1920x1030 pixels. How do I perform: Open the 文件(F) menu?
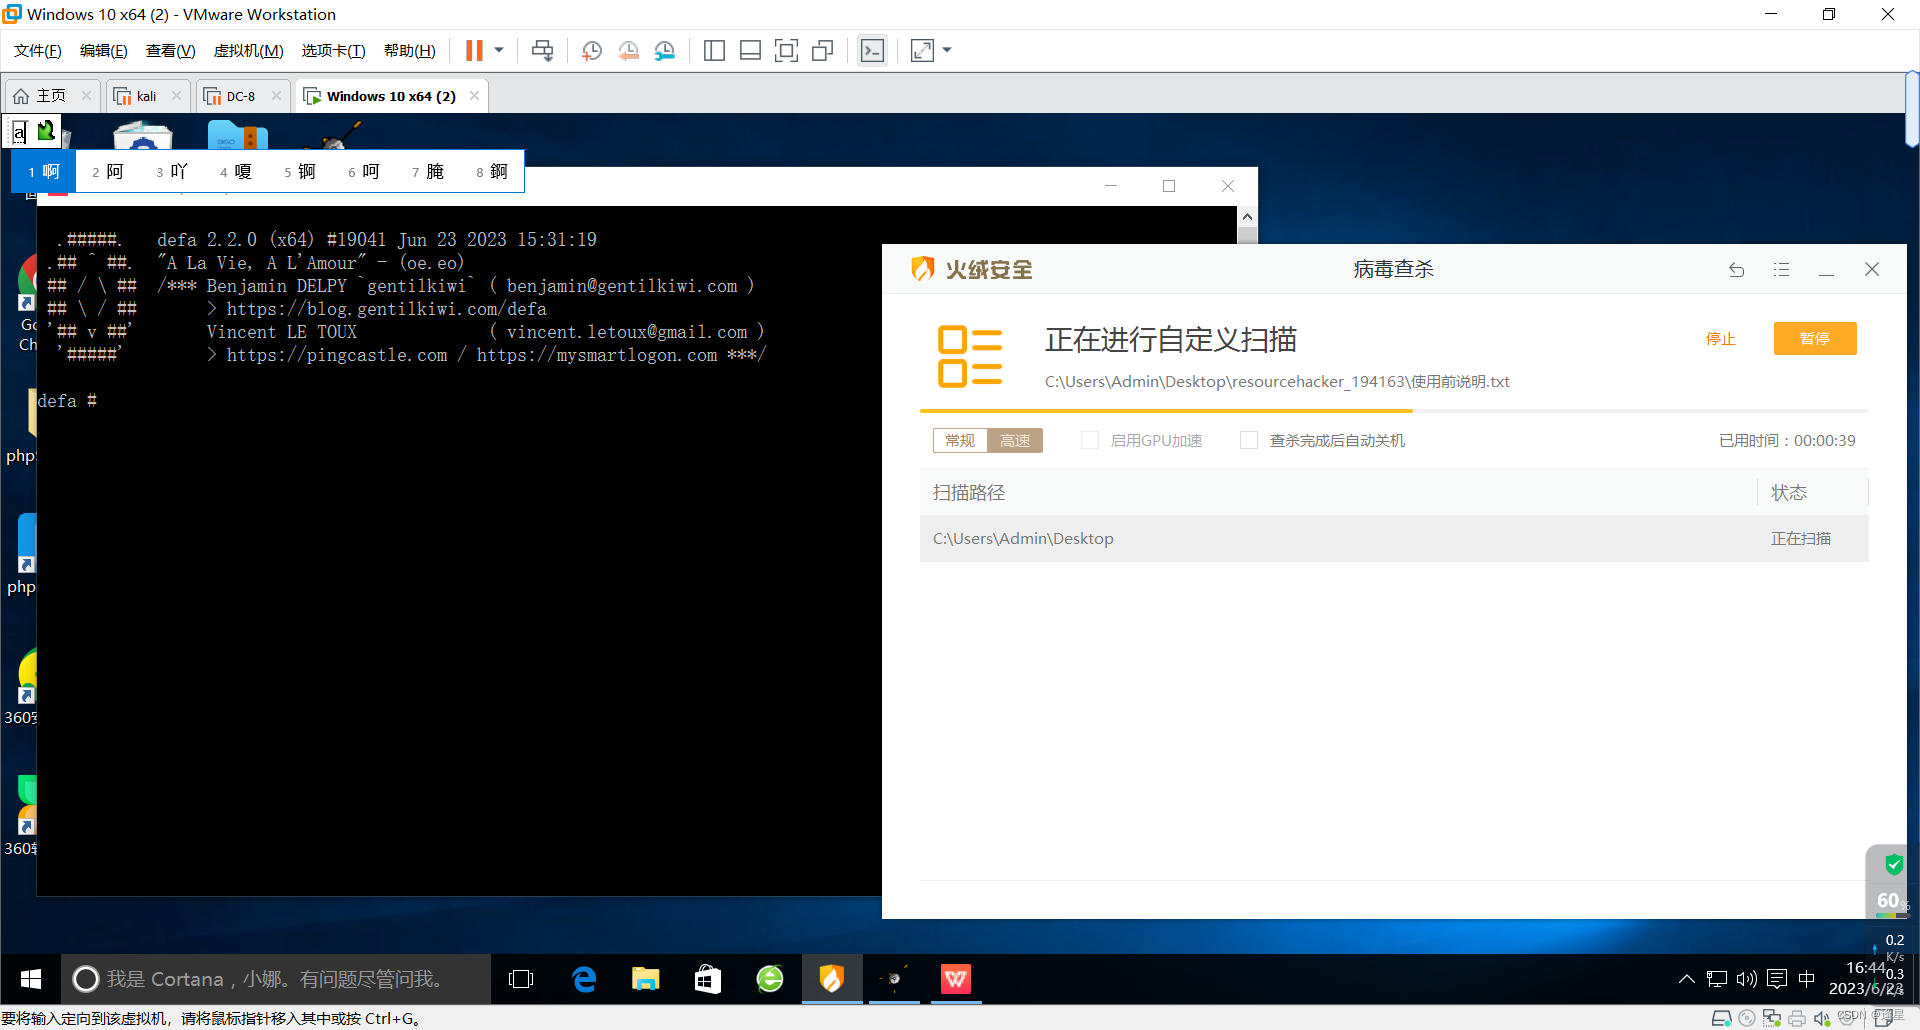[x=38, y=51]
